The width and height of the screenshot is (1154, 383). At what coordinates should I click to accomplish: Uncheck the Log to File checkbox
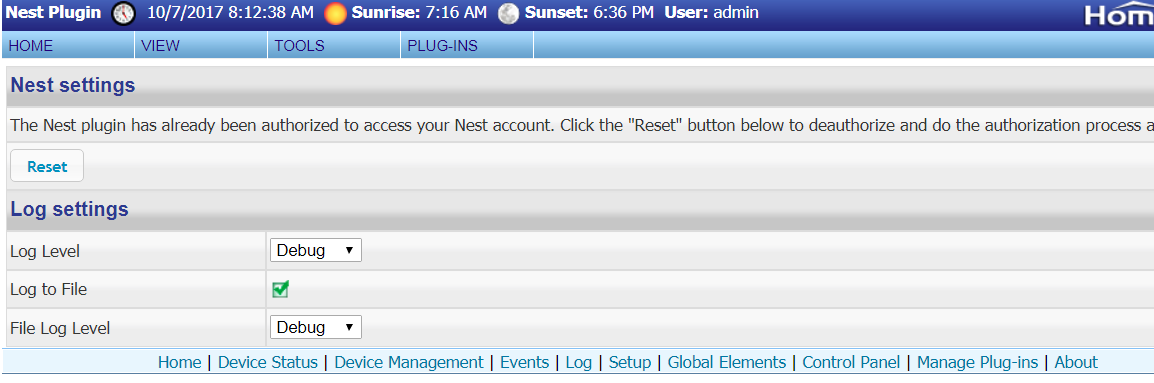tap(280, 289)
